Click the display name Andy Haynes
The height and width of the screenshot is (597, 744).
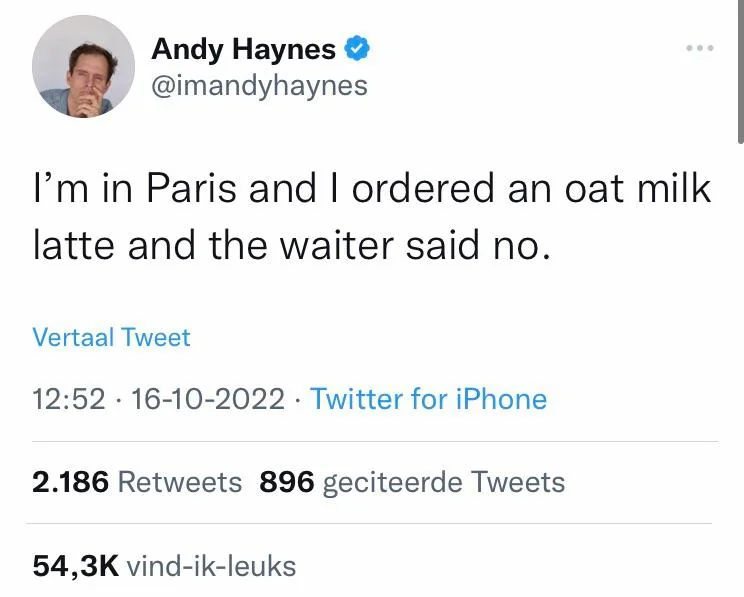[x=243, y=48]
